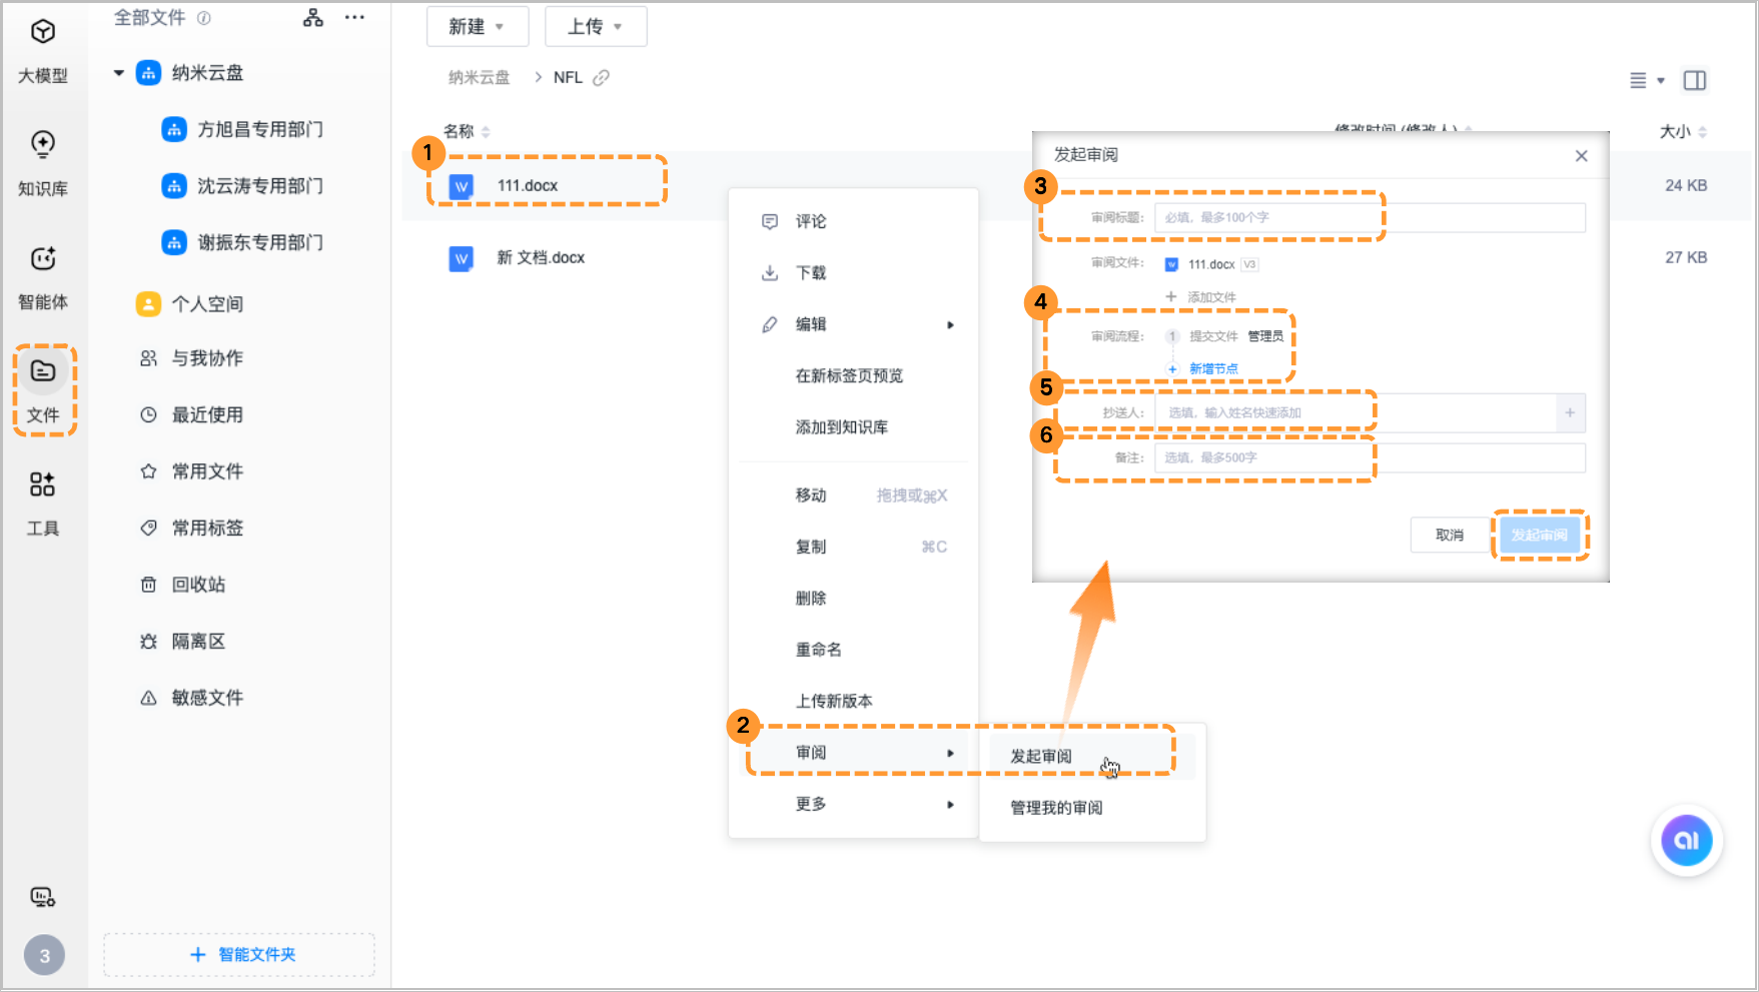Image resolution: width=1759 pixels, height=992 pixels.
Task: Click the 取消 button in the dialog
Action: pyautogui.click(x=1449, y=535)
